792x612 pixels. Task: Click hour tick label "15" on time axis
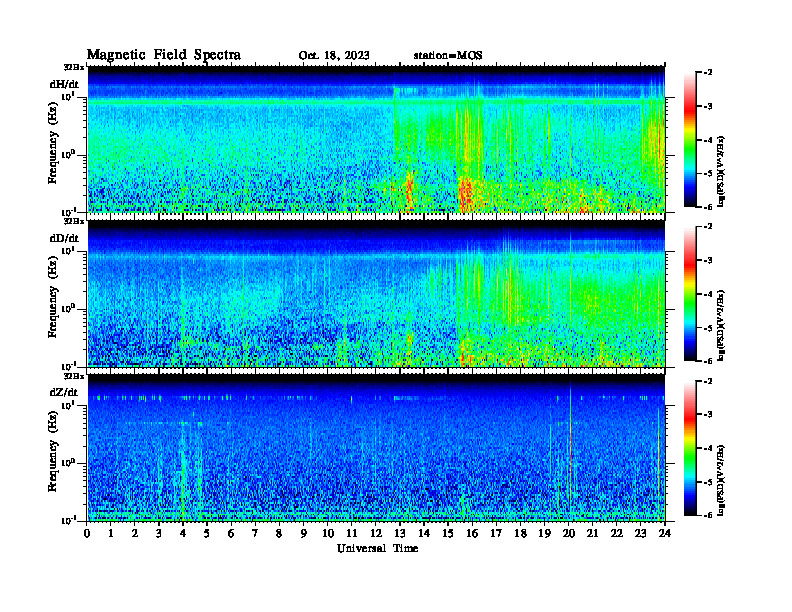pos(448,534)
